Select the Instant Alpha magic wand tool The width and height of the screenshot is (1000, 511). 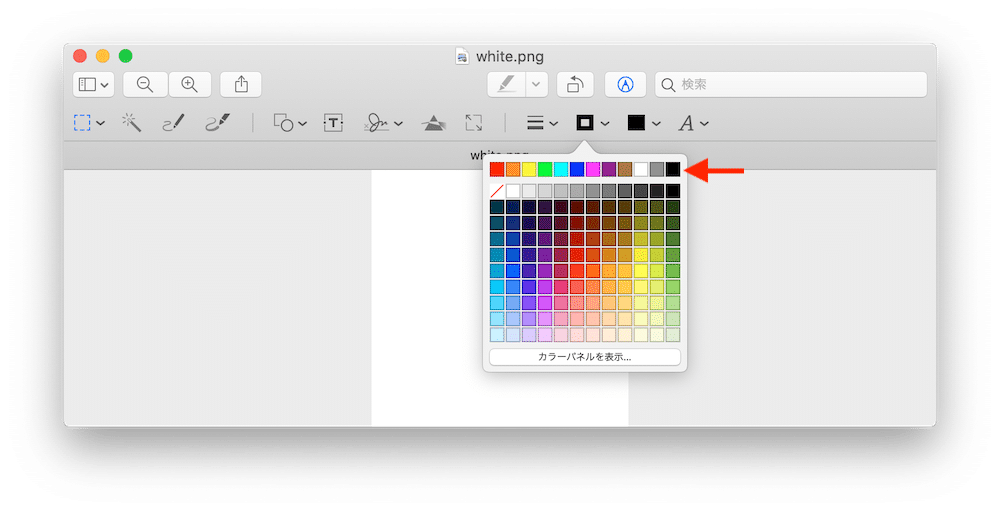pos(131,123)
